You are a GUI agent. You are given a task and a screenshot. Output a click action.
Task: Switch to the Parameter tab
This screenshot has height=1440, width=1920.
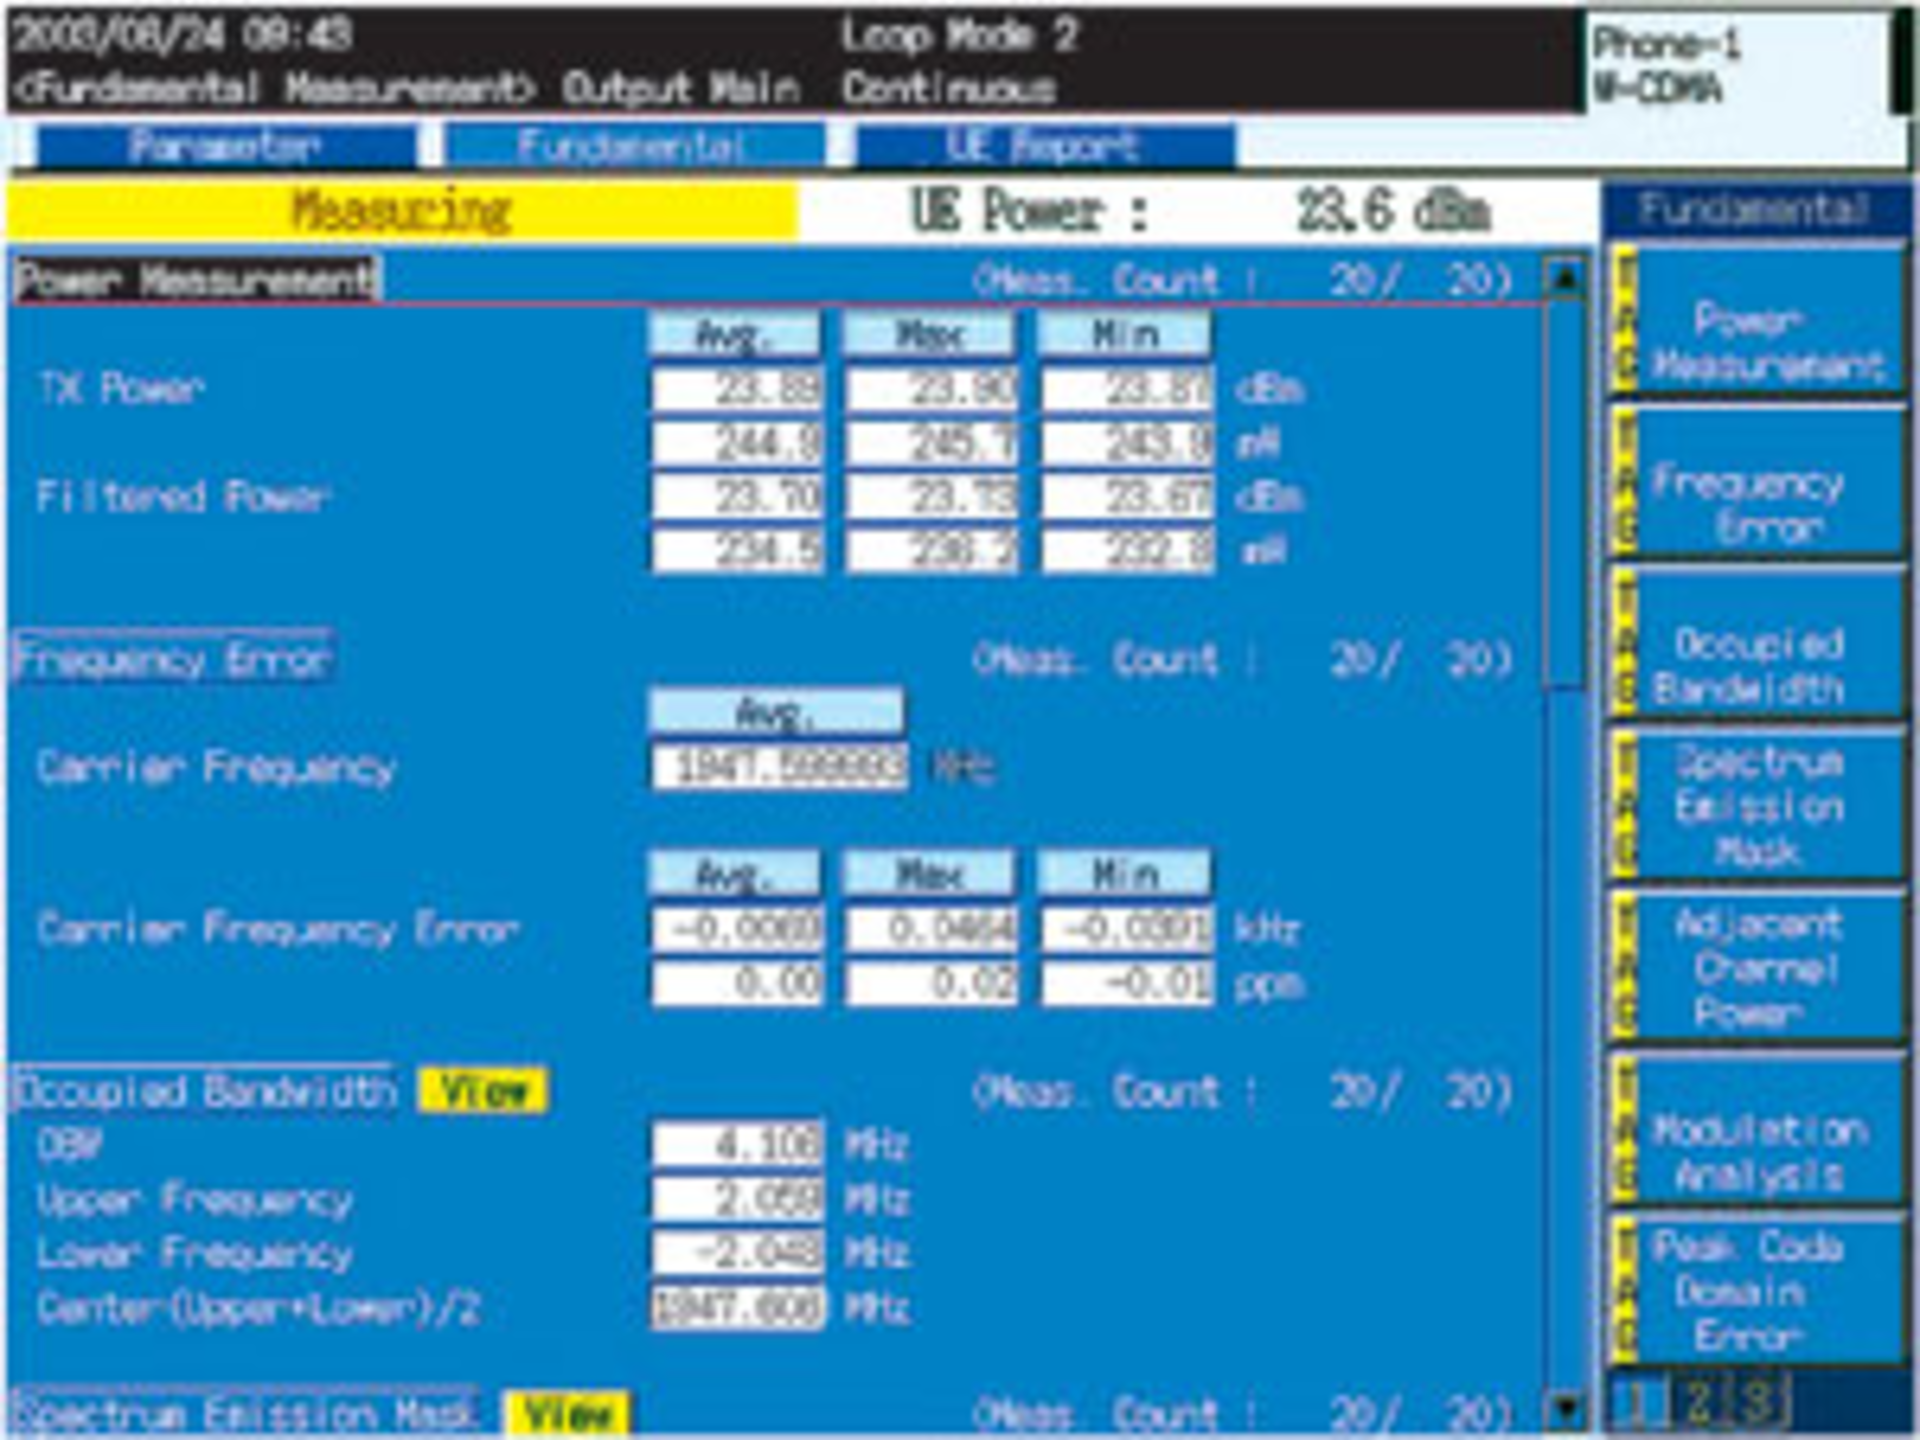pos(225,147)
